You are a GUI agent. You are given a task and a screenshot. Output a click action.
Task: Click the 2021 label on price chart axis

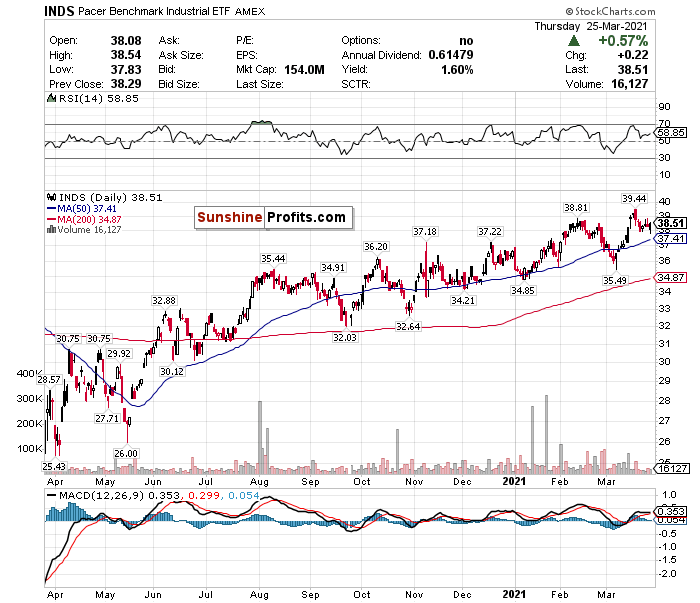(x=514, y=481)
